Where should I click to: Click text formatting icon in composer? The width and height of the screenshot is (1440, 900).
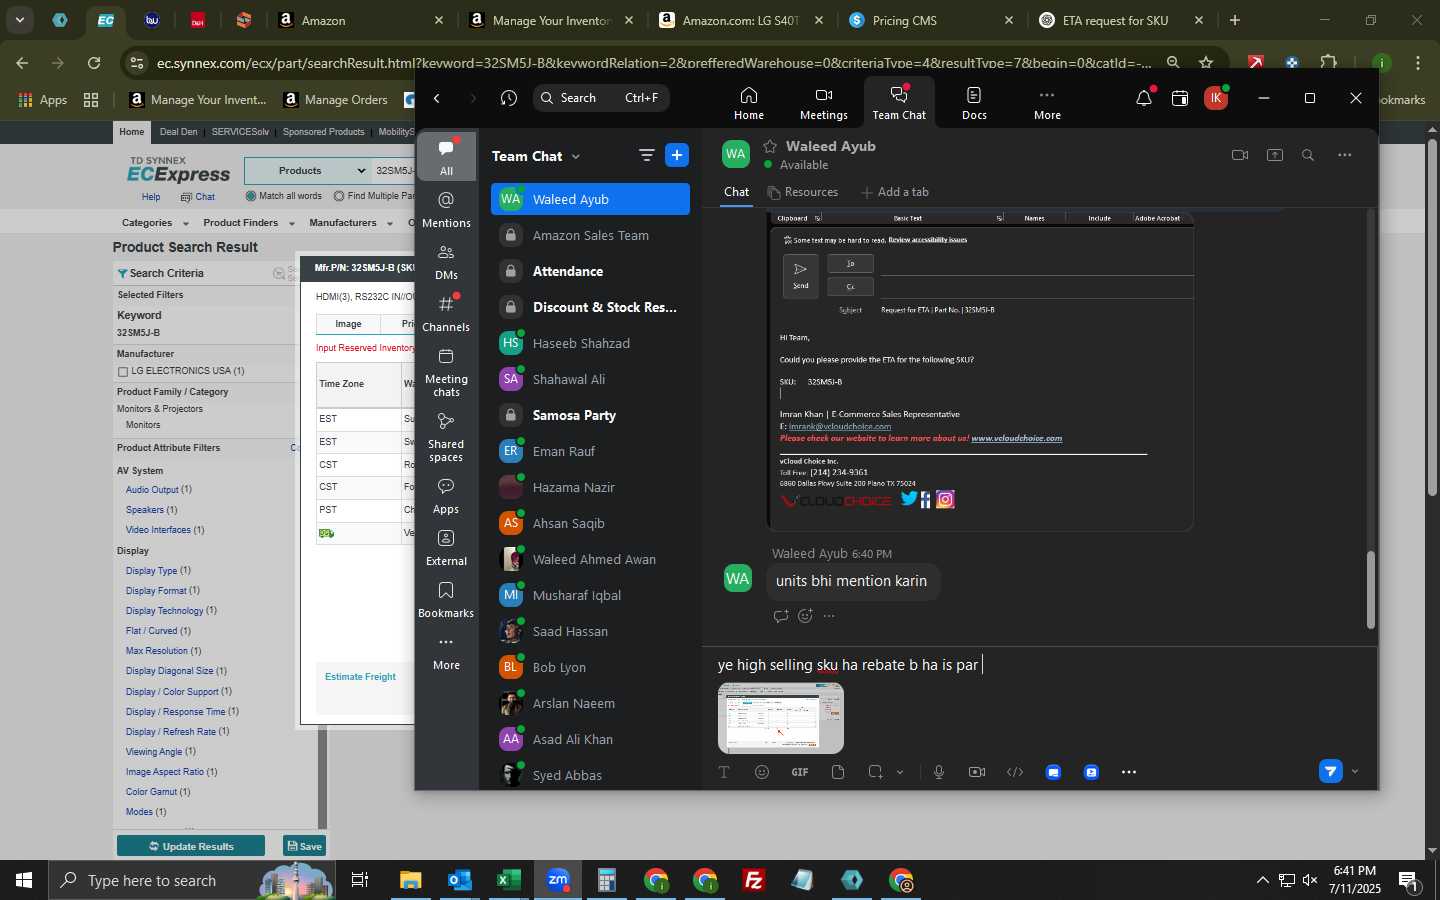pos(724,772)
